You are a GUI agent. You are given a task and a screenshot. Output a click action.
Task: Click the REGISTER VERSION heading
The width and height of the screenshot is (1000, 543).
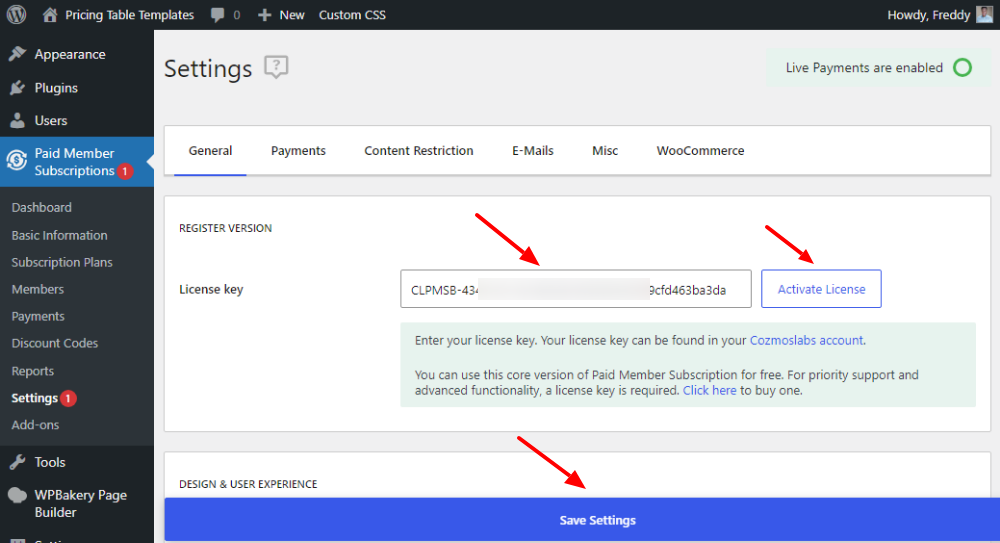[x=225, y=228]
